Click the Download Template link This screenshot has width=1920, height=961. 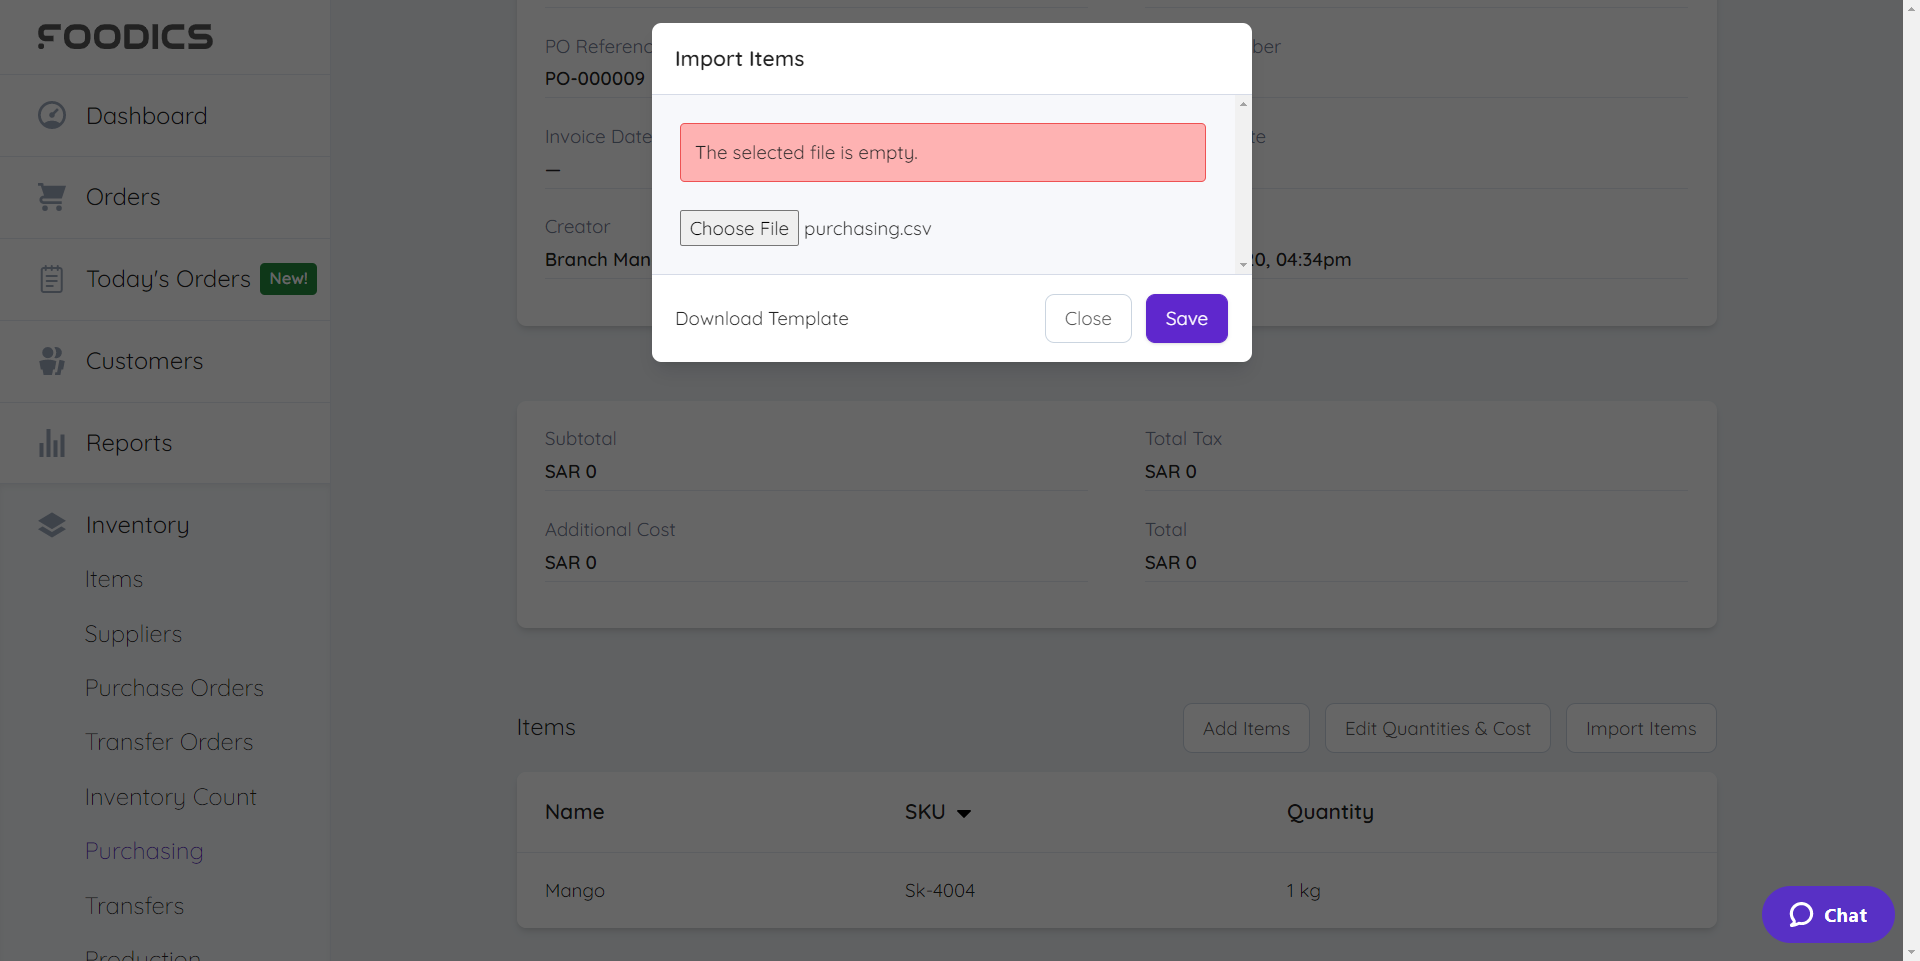tap(761, 319)
